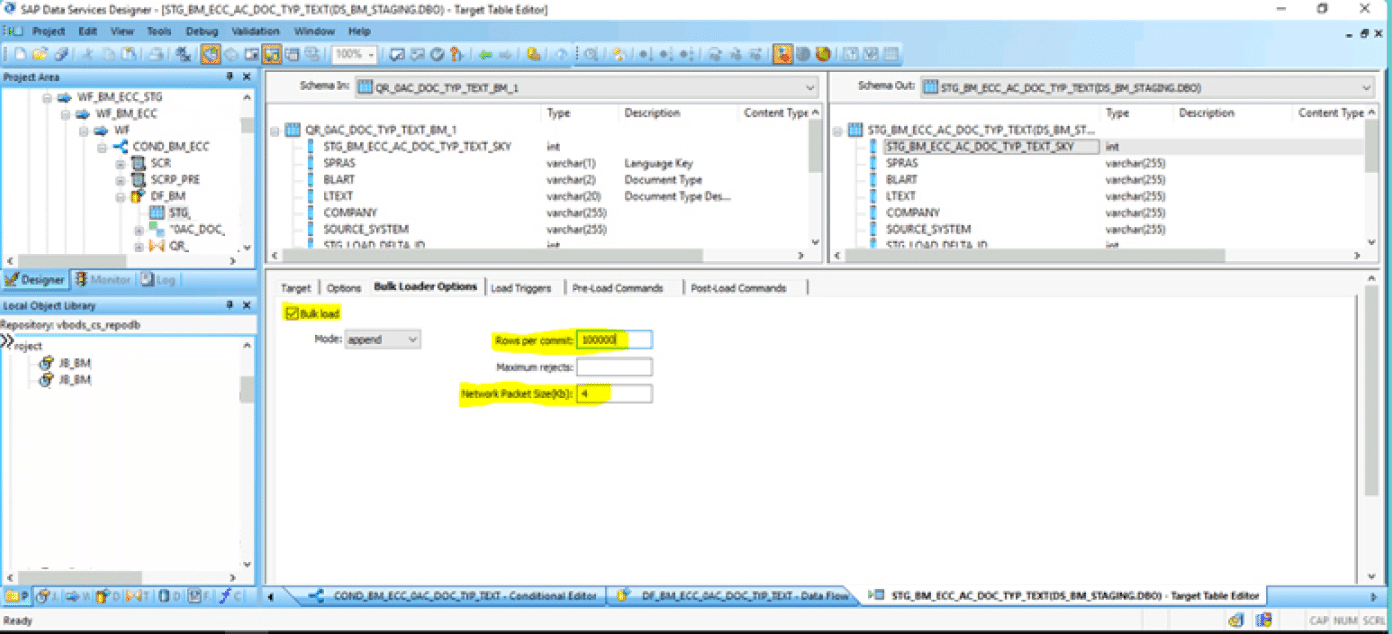
Task: Click the New document toolbar icon
Action: 19,54
